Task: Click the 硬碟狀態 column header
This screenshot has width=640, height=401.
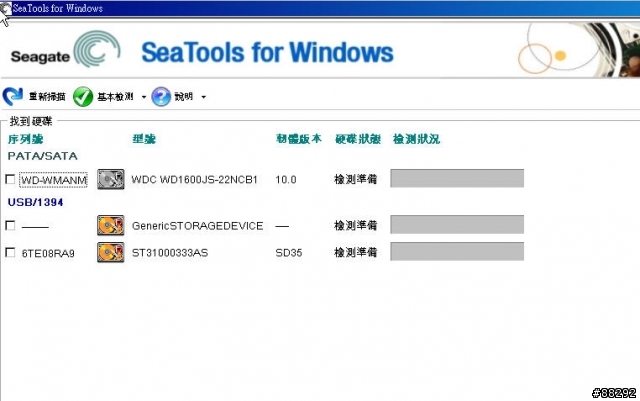Action: (x=358, y=139)
